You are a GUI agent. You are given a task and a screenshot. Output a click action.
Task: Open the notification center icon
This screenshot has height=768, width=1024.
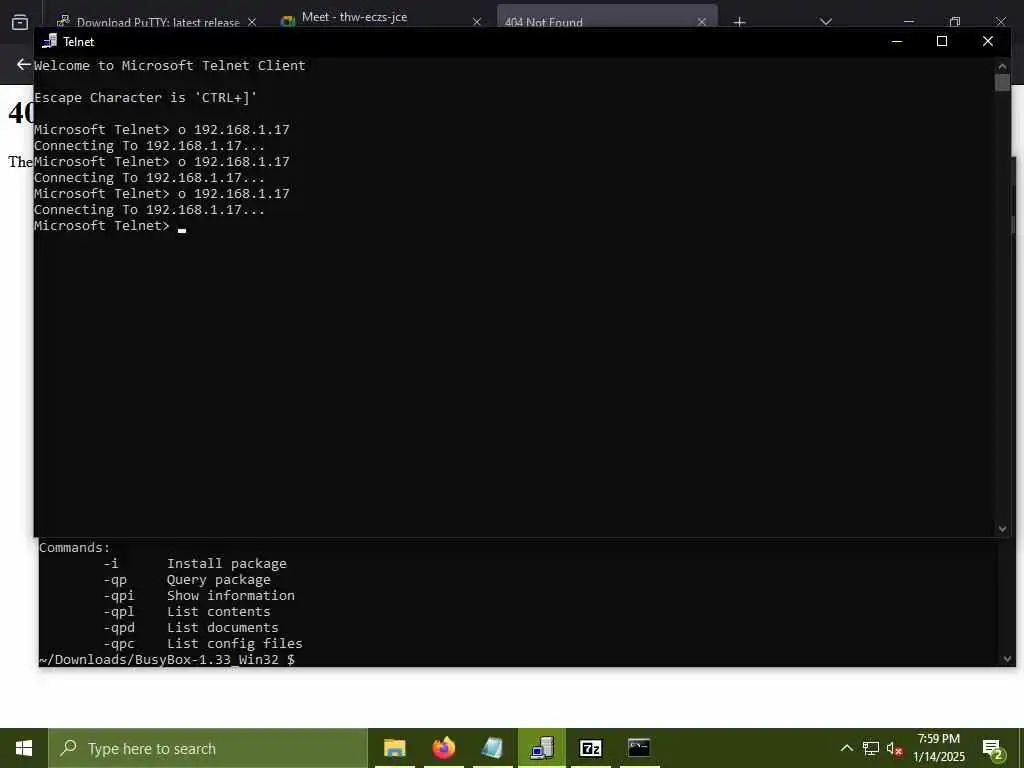(x=992, y=749)
